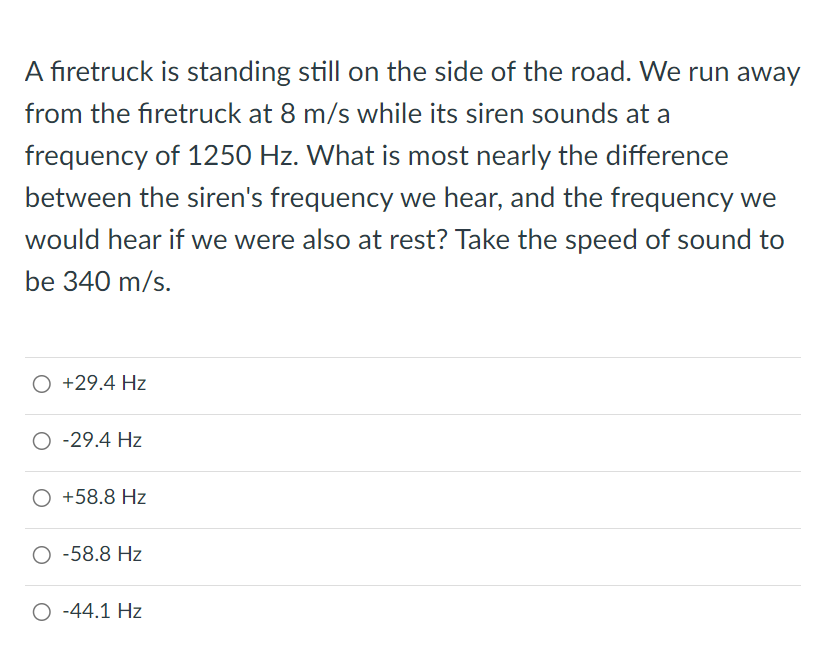Select the +29.4 Hz radio button
The width and height of the screenshot is (821, 659).
42,383
